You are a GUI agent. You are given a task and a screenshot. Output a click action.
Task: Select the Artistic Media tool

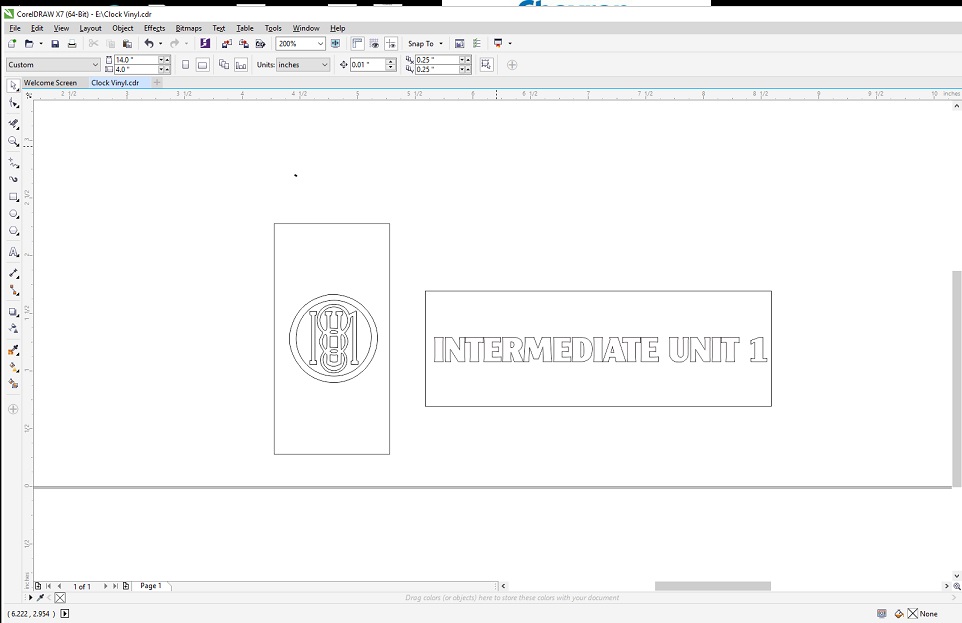(13, 179)
